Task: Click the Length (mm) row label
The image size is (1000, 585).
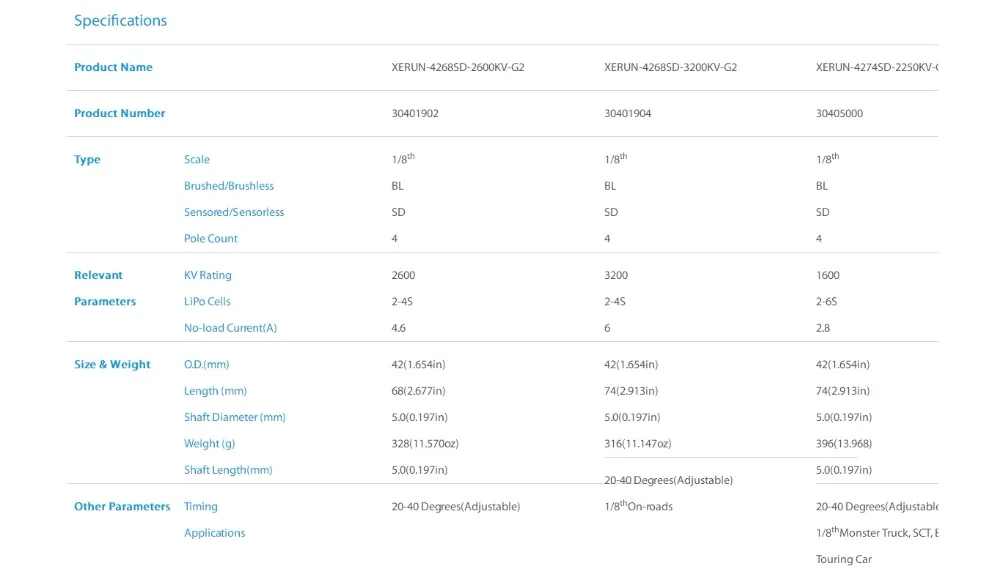Action: click(216, 390)
